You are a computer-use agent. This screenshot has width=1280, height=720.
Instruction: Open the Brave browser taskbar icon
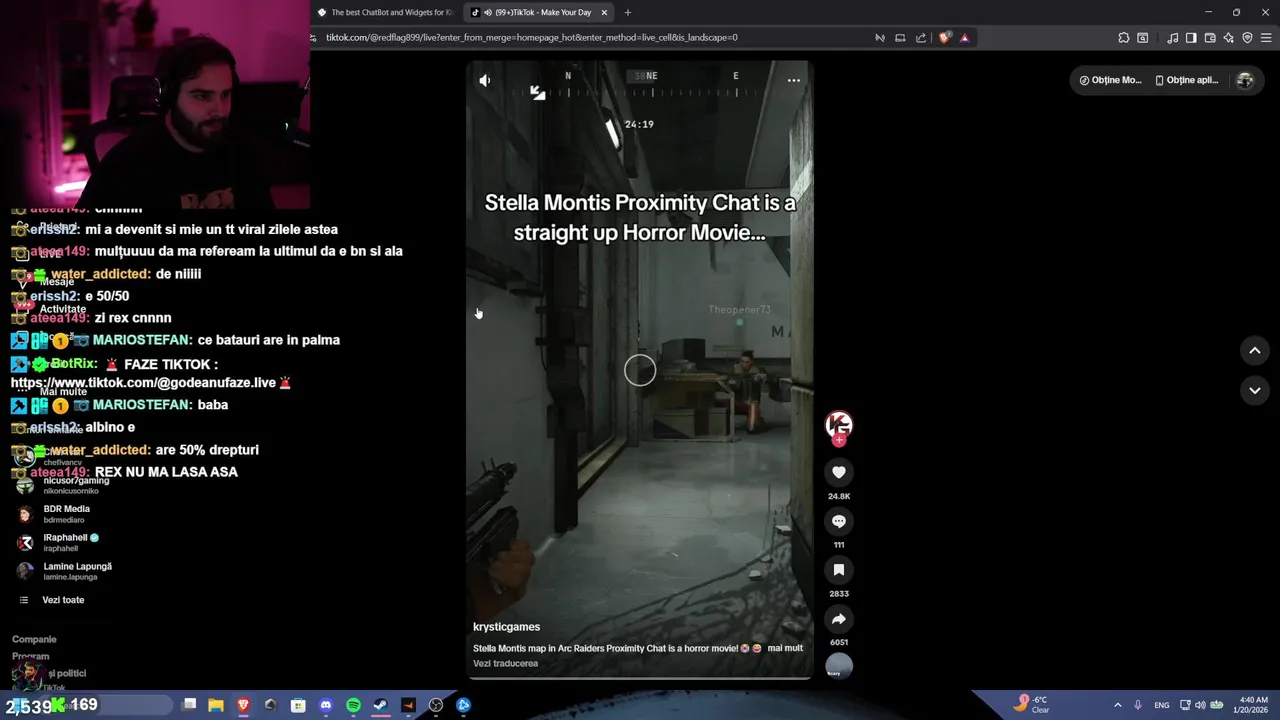tap(243, 705)
